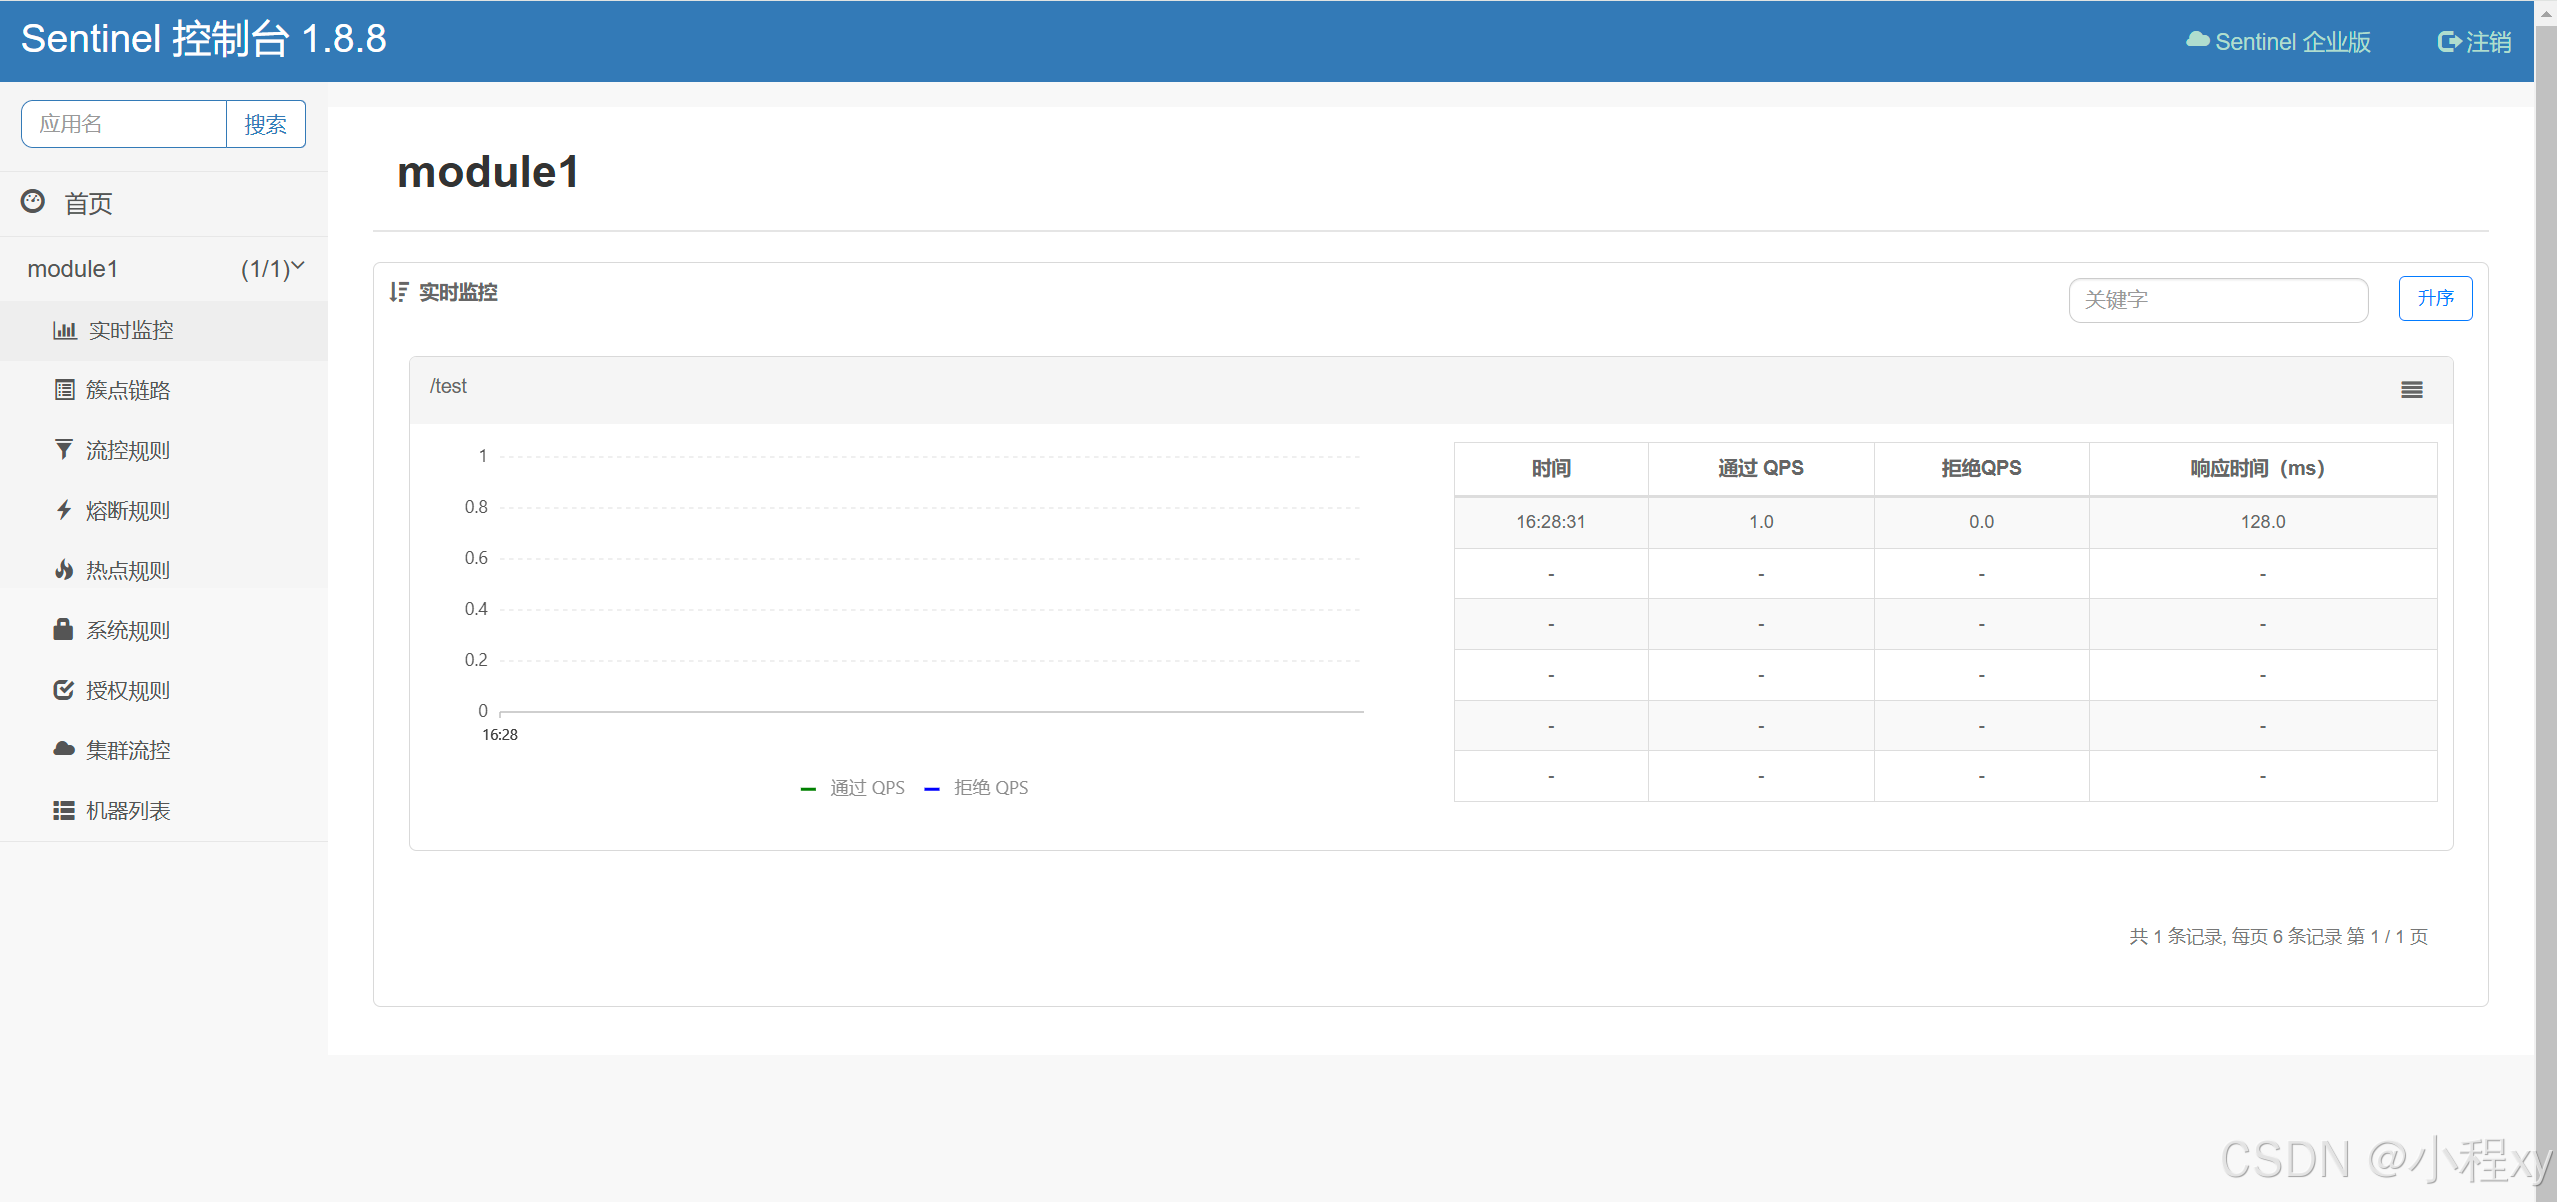Open 机器列表 in sidebar

click(x=163, y=810)
